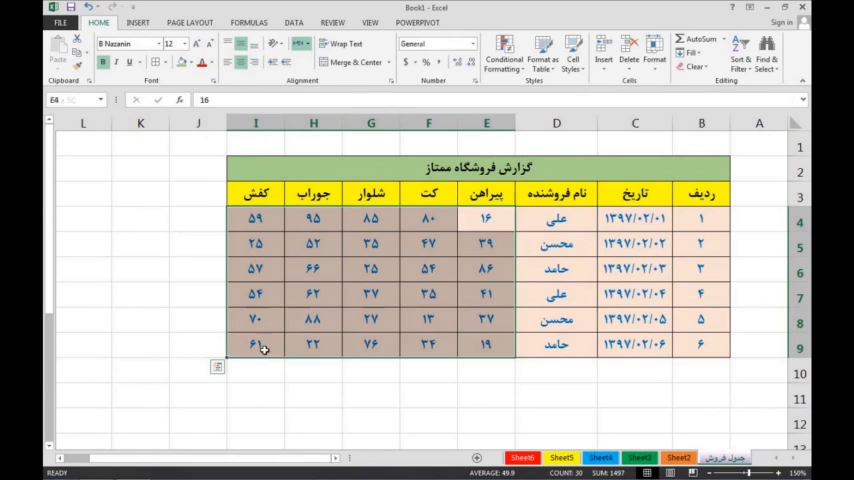Click the Sign in link
Viewport: 854px width, 480px height.
[x=781, y=22]
